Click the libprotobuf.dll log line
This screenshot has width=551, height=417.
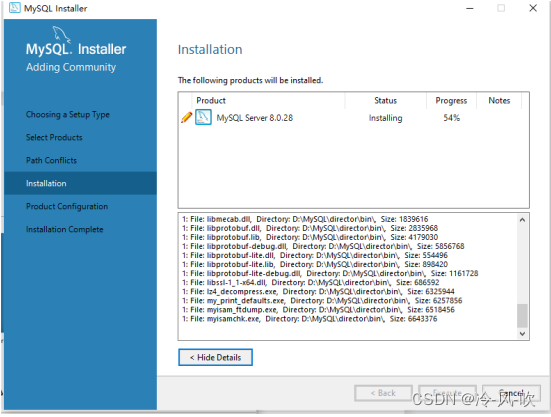[x=310, y=228]
